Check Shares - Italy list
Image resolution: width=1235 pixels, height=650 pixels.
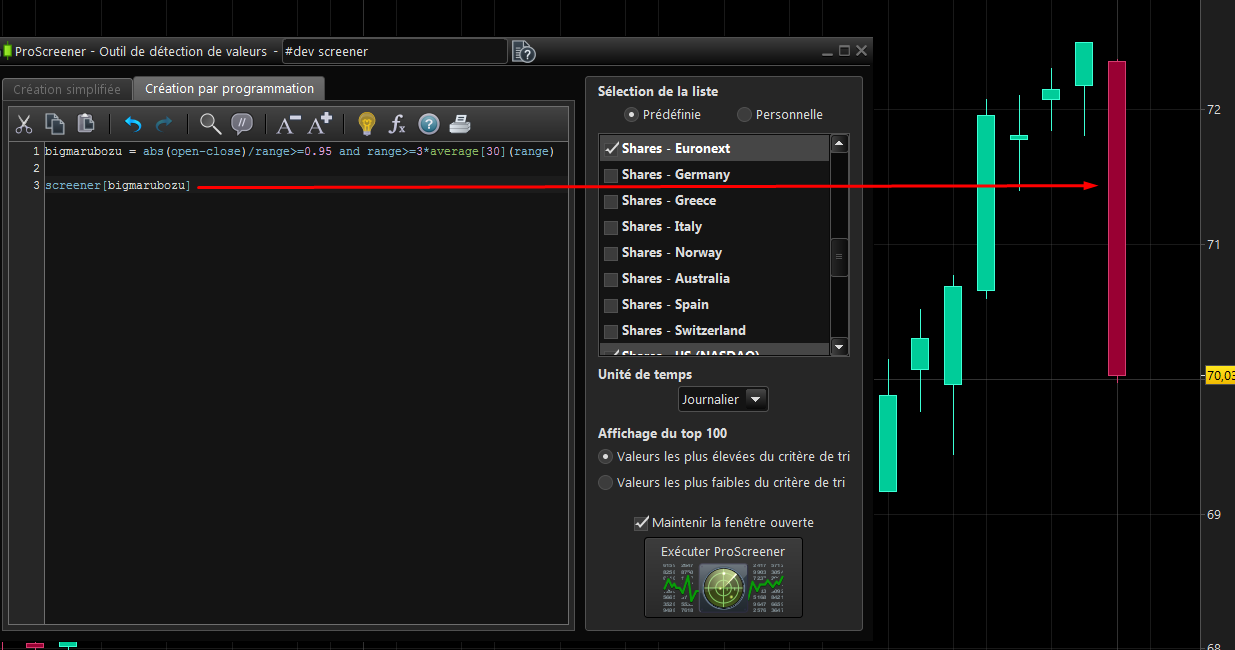coord(610,227)
